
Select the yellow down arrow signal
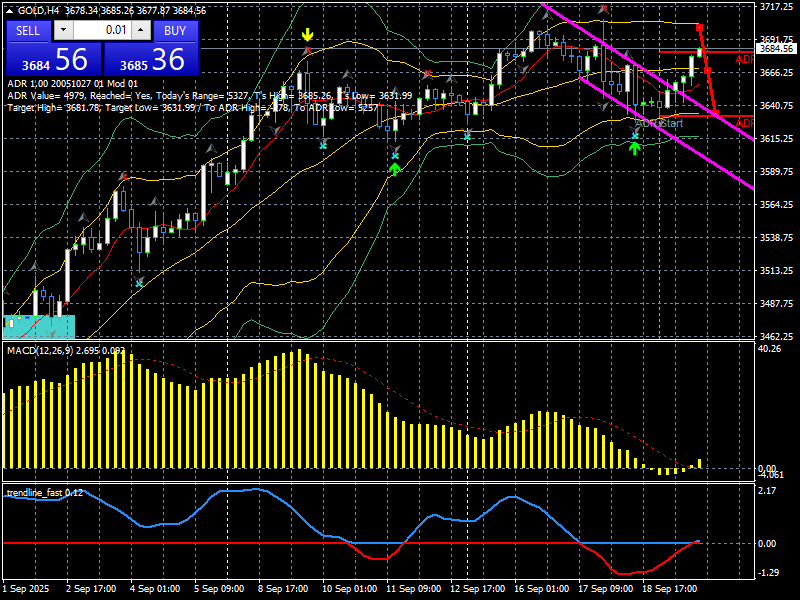pos(307,35)
